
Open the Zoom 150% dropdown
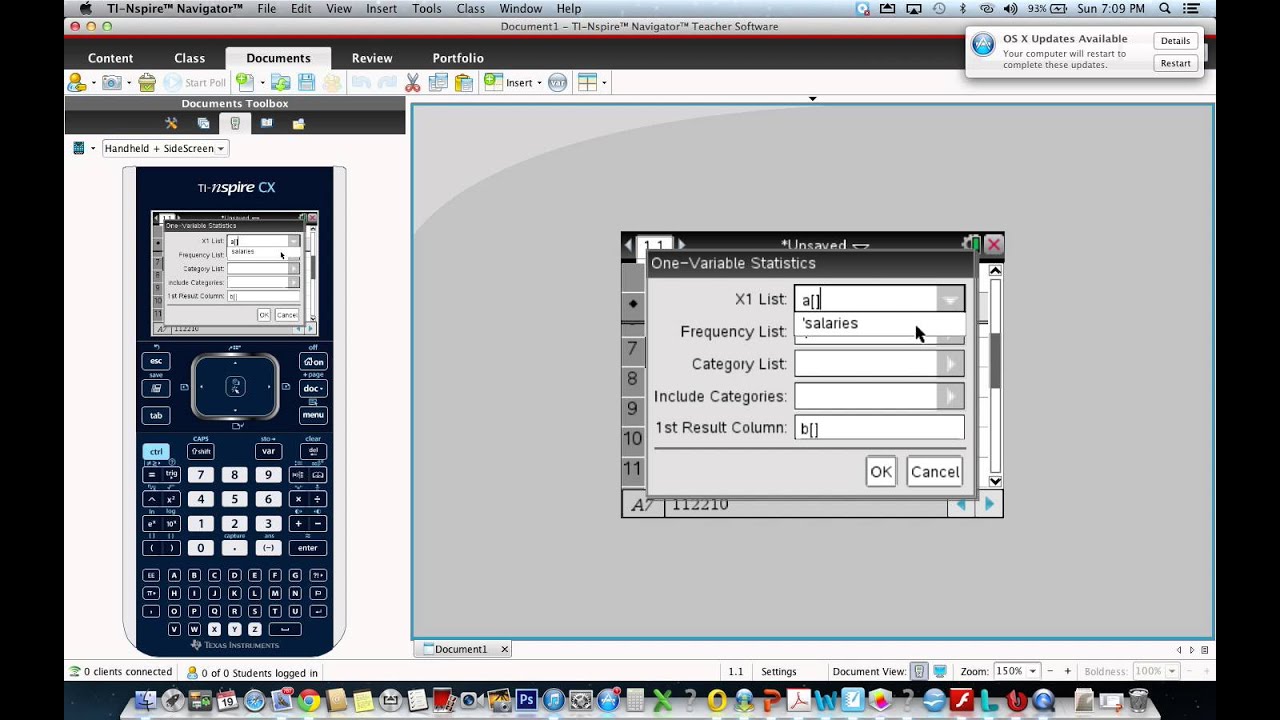pyautogui.click(x=1016, y=671)
